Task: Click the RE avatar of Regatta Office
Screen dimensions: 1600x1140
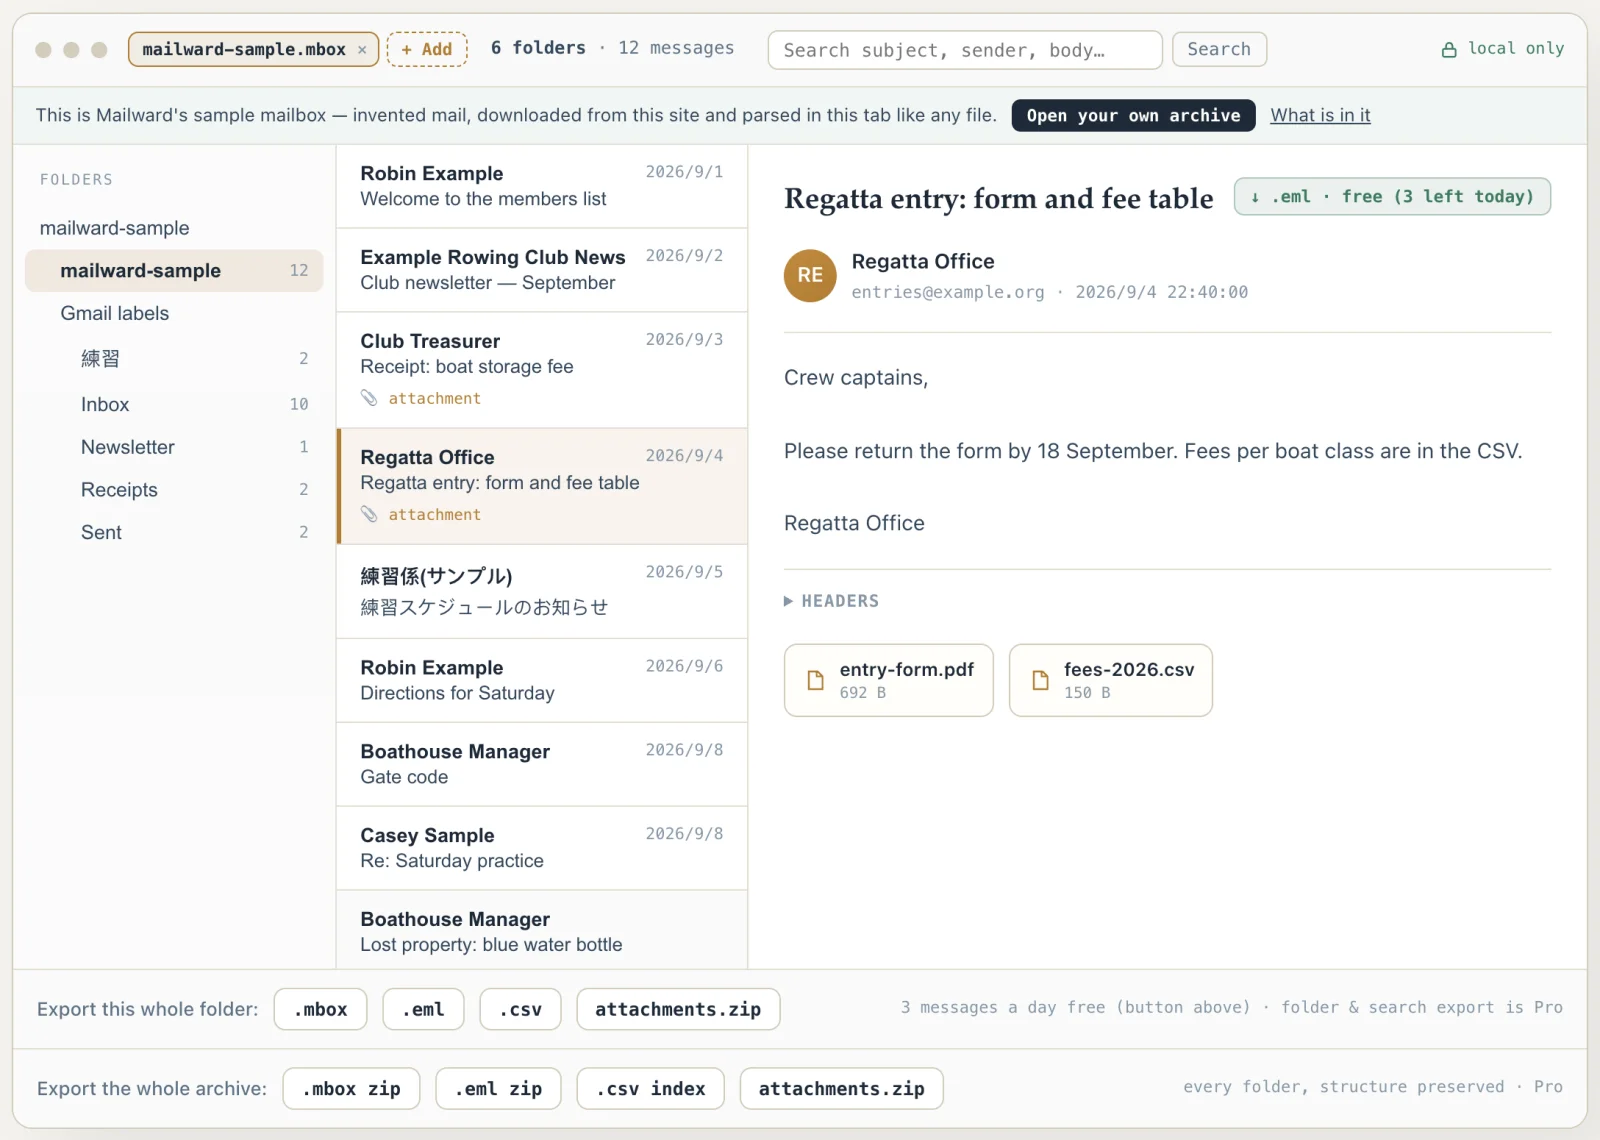Action: pyautogui.click(x=810, y=275)
